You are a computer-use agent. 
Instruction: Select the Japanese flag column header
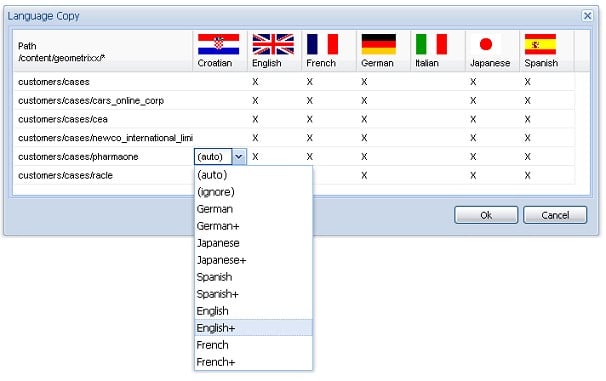(x=492, y=51)
